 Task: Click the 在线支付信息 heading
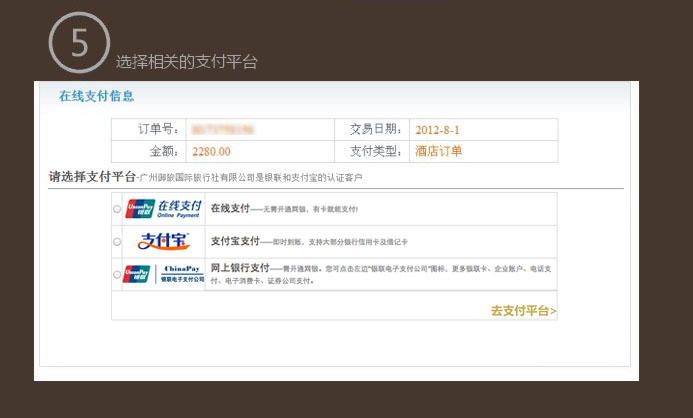pyautogui.click(x=96, y=96)
